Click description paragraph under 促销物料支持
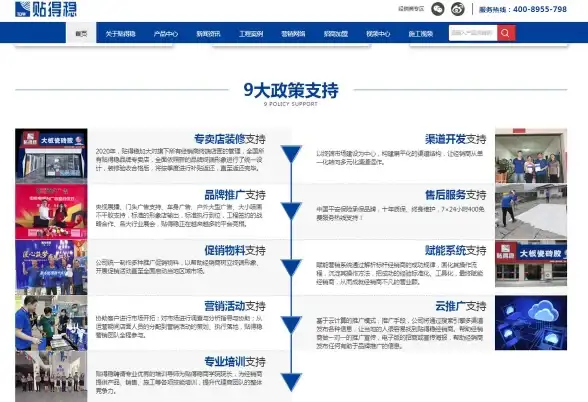The height and width of the screenshot is (402, 588). [x=177, y=267]
